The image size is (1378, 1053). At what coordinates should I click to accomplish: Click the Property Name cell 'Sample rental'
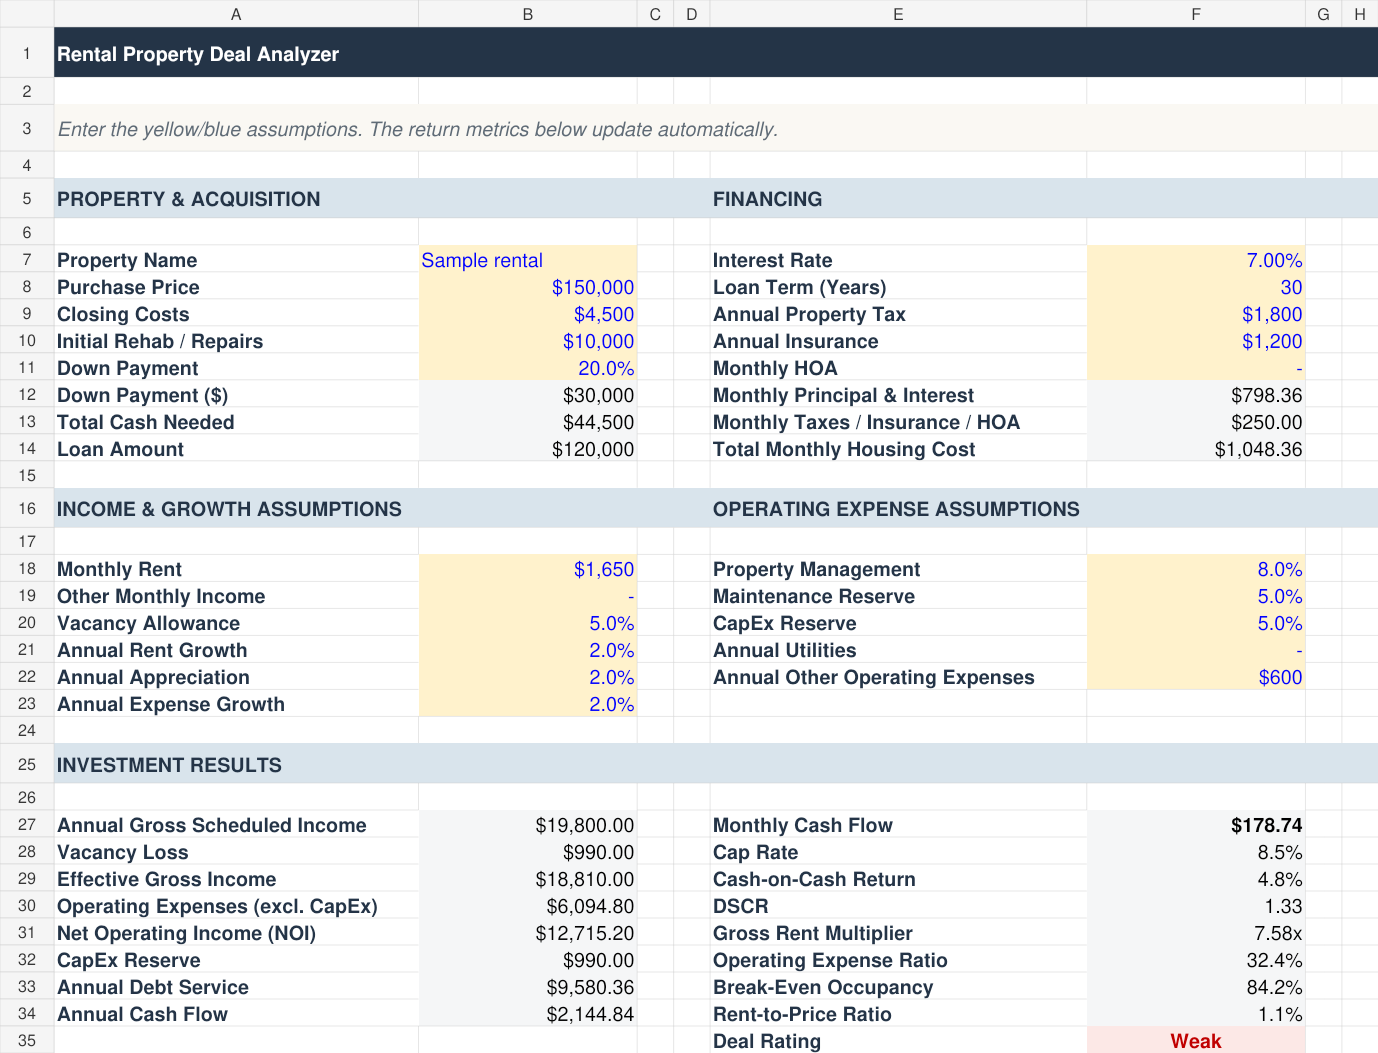(527, 260)
